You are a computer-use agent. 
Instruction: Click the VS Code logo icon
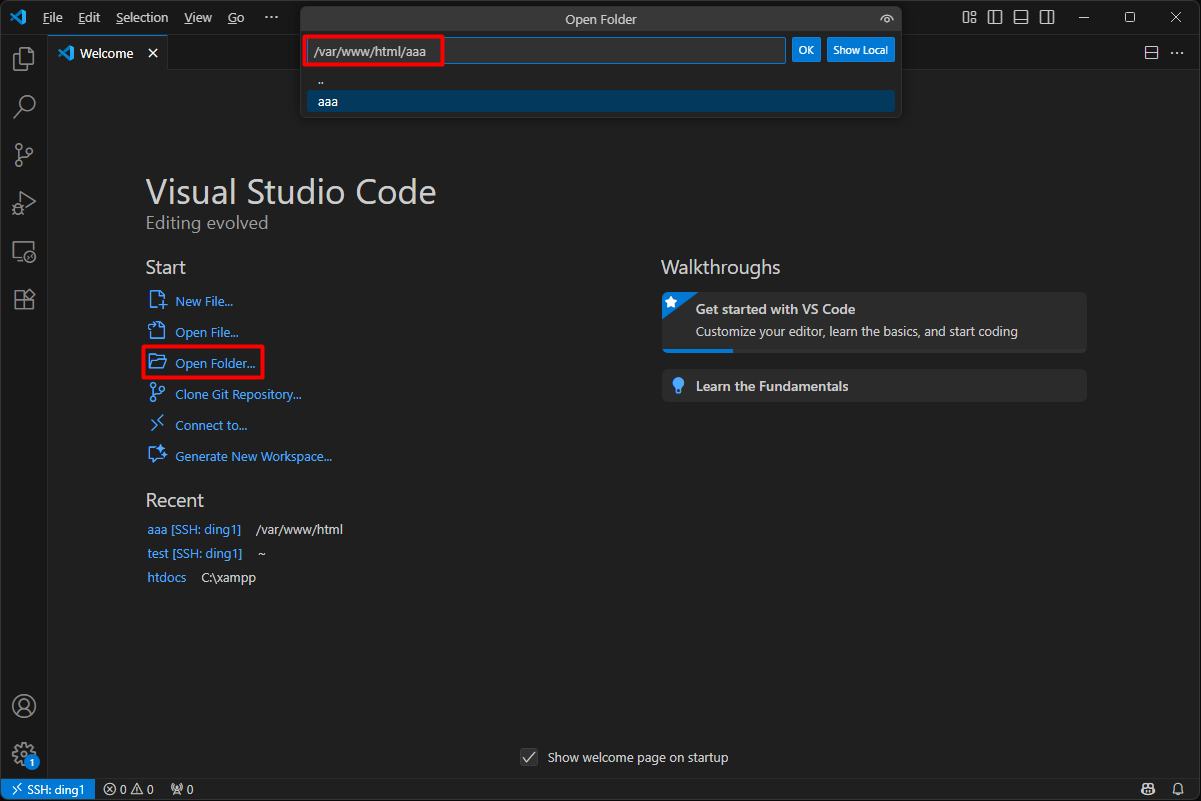[x=18, y=17]
